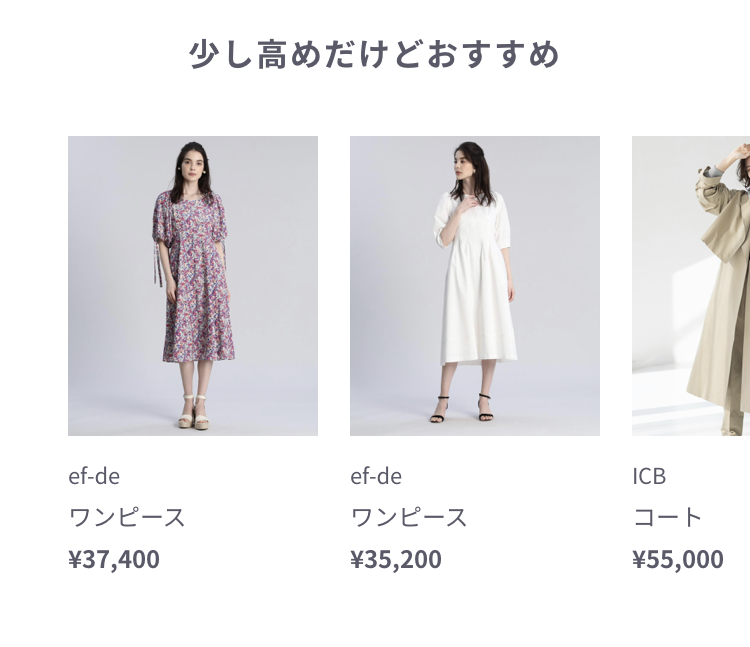
Task: Click the white dress skirt hem
Action: (478, 358)
